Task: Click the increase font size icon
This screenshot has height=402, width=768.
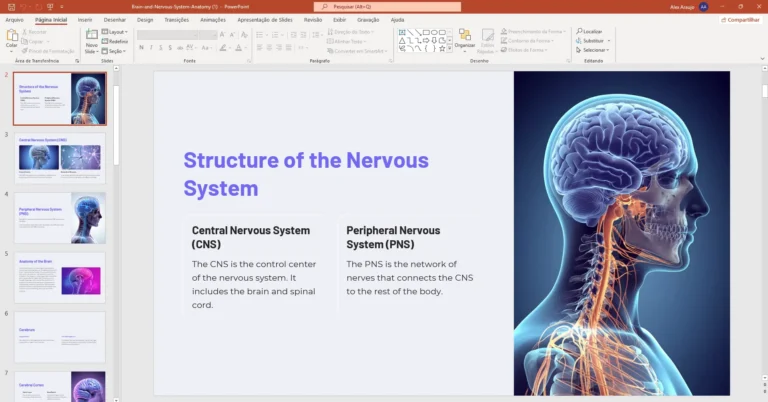Action: [x=223, y=35]
